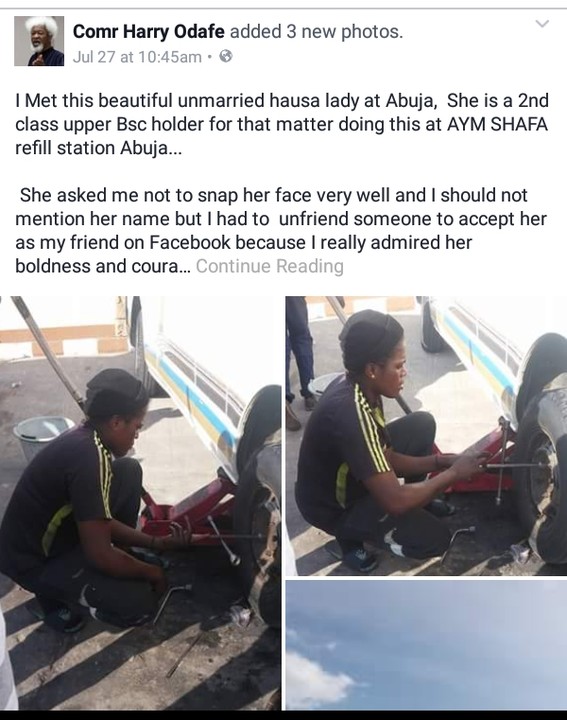Open the Jul 27 at 10:45am timestamp
The height and width of the screenshot is (720, 567).
137,57
